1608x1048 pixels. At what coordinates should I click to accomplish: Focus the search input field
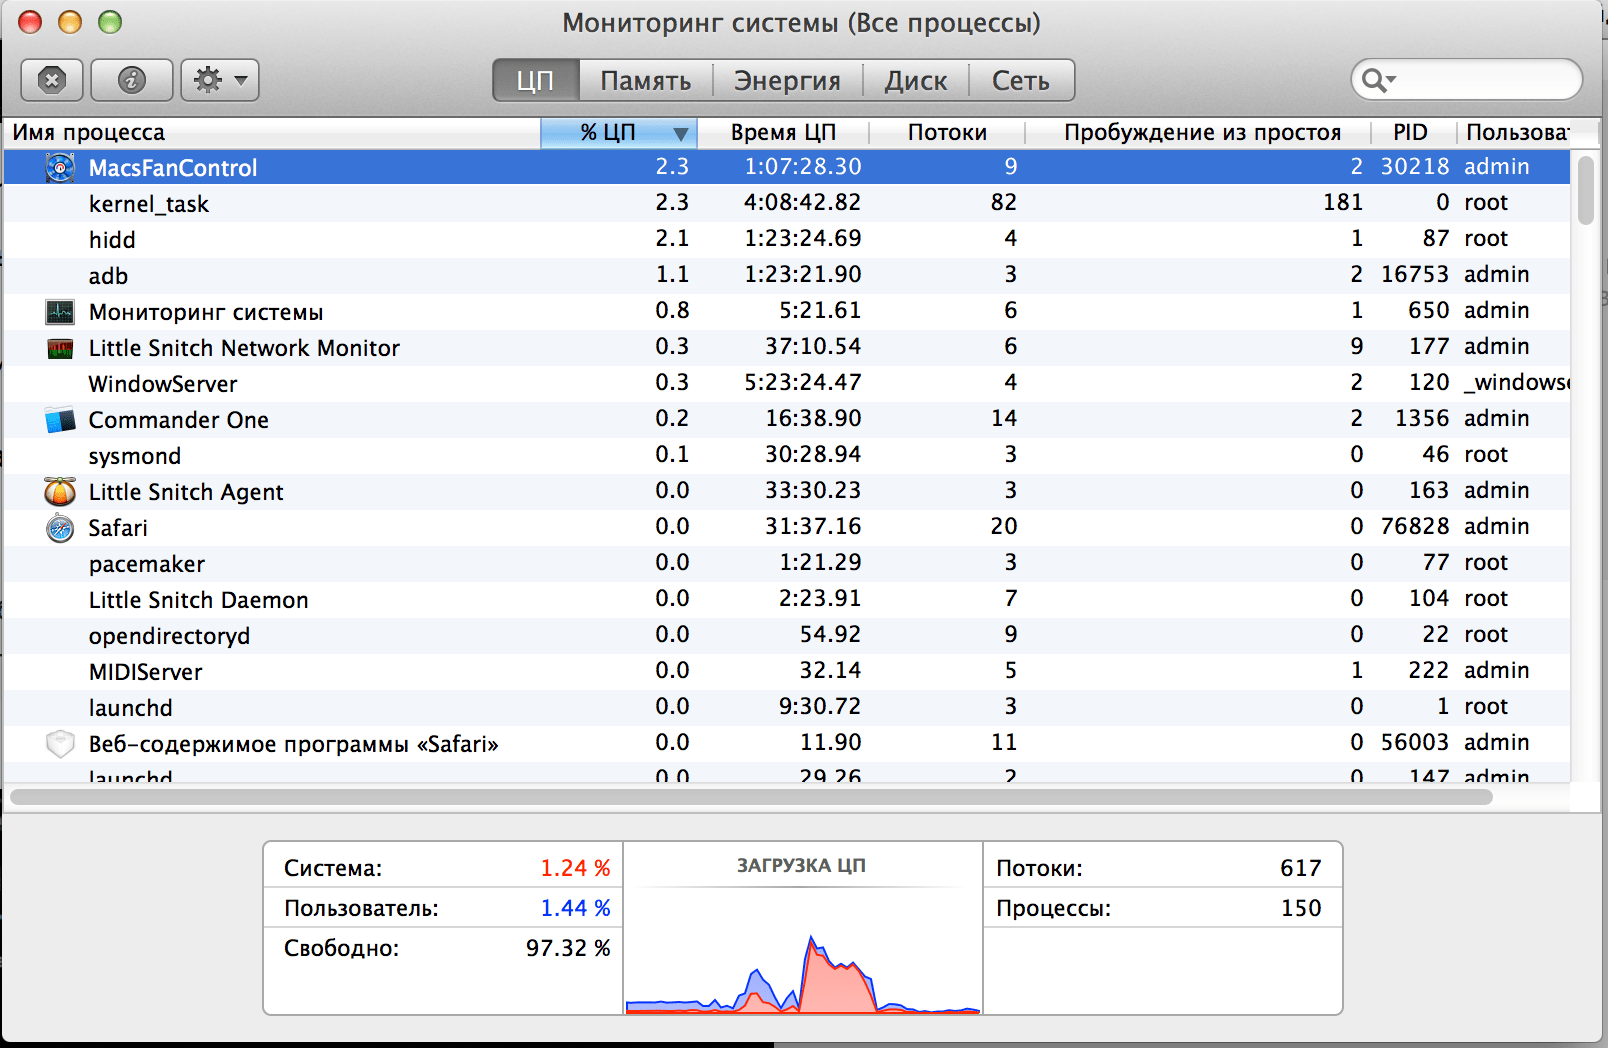click(1467, 80)
